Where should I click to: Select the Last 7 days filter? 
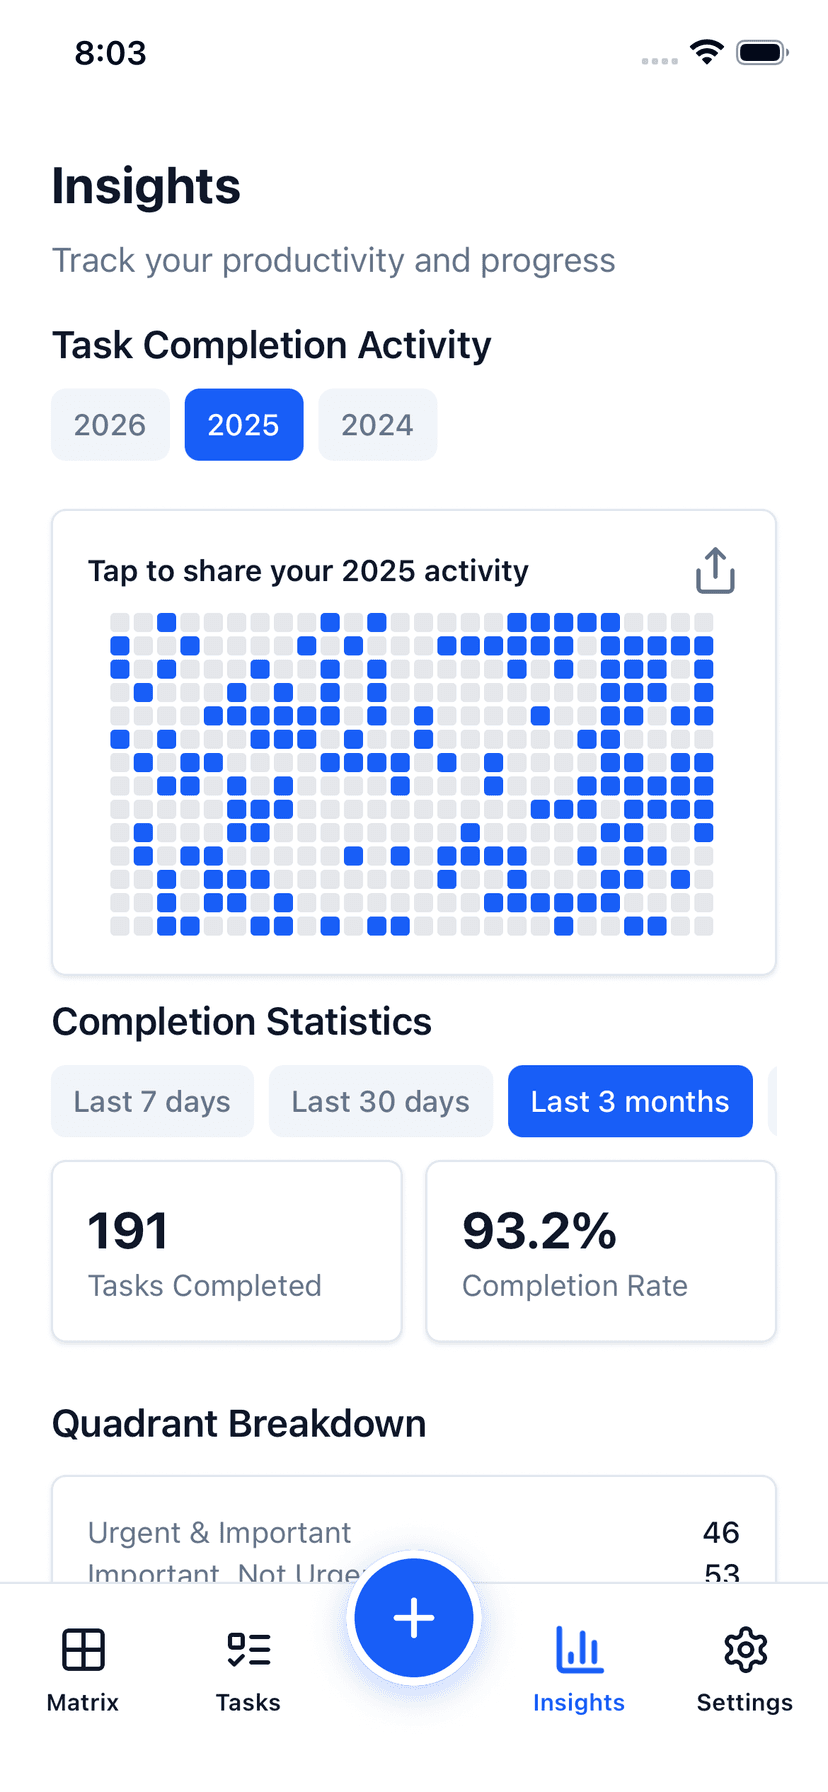click(x=151, y=1101)
